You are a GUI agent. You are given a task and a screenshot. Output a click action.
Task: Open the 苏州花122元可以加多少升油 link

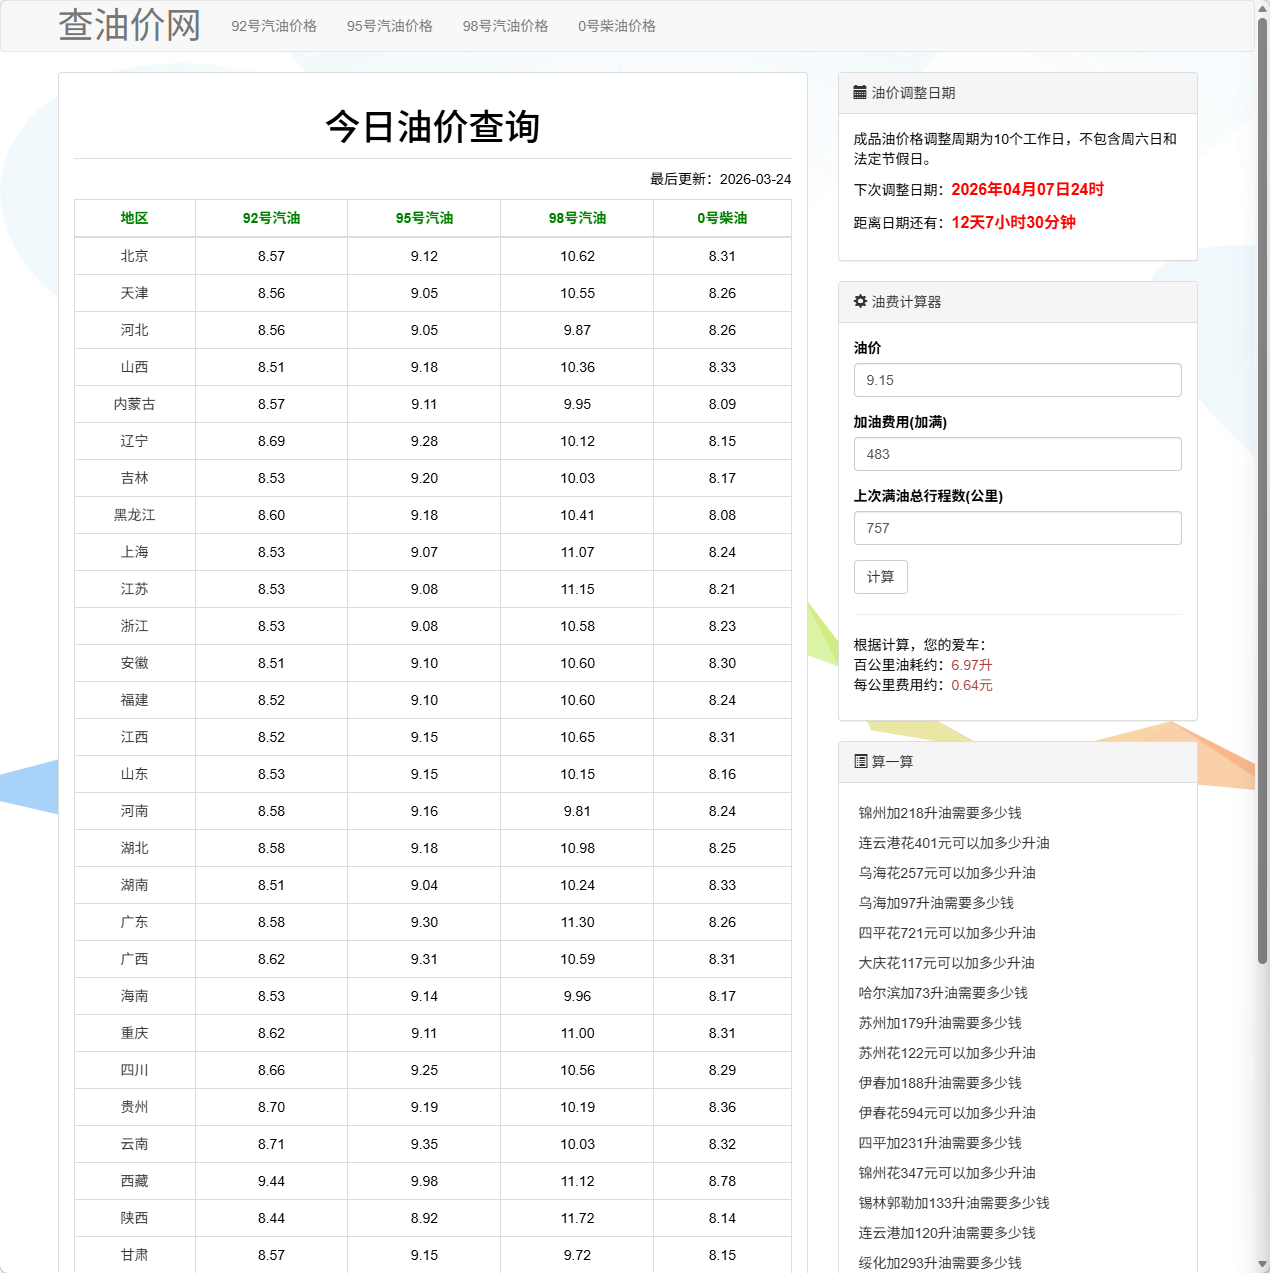945,1053
